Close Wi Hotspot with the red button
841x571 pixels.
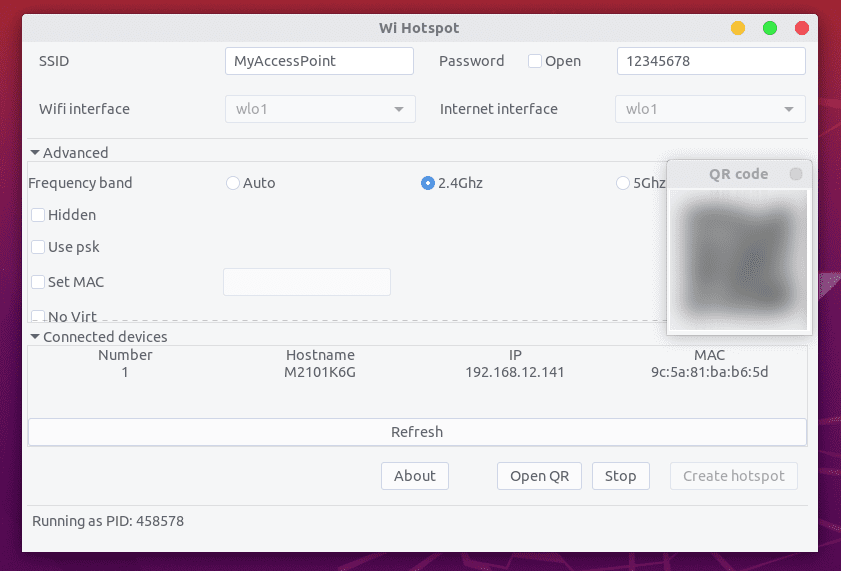pyautogui.click(x=801, y=28)
